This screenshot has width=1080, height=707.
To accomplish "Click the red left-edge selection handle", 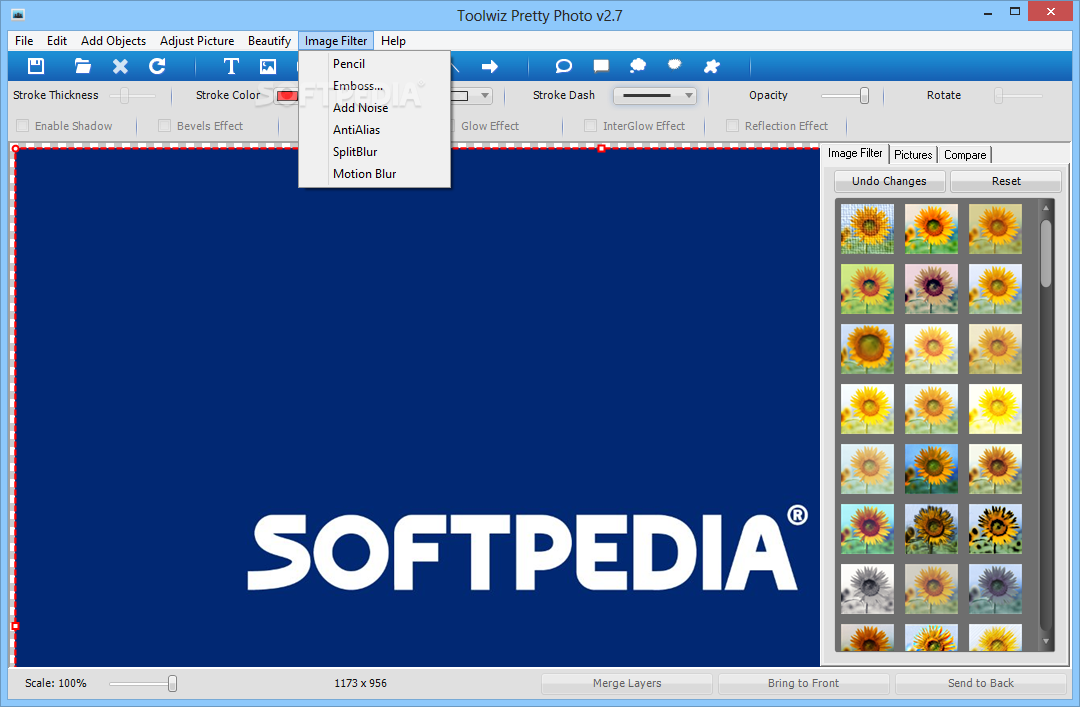I will pyautogui.click(x=15, y=626).
